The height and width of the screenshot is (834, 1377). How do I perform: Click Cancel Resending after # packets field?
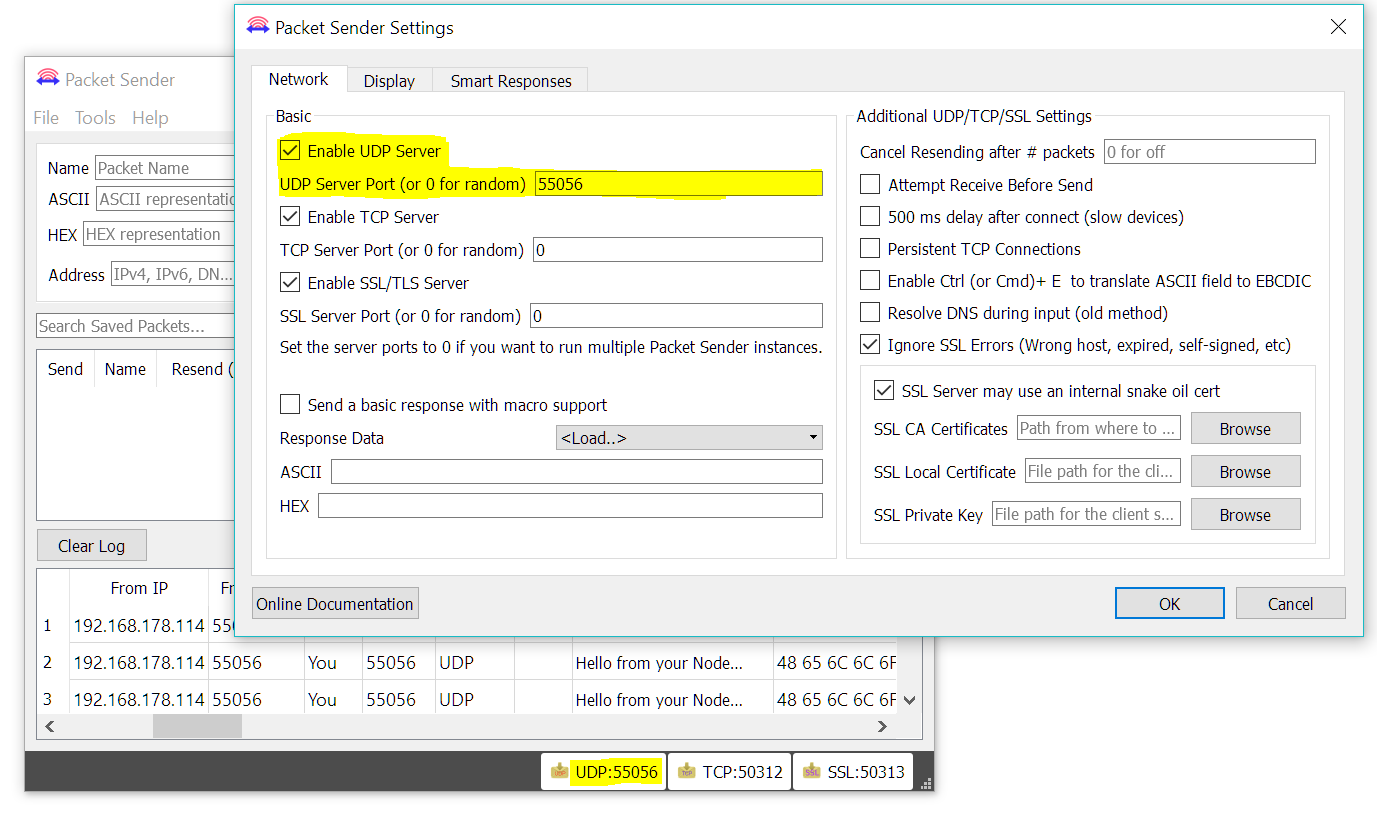1210,152
